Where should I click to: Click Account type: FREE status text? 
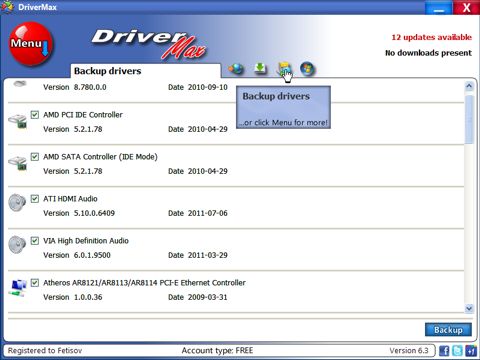(217, 350)
